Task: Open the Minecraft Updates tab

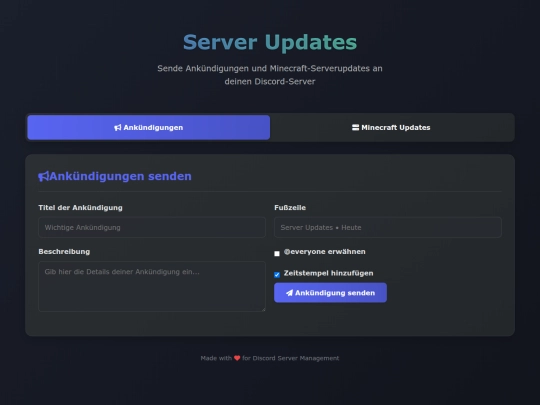Action: 391,127
